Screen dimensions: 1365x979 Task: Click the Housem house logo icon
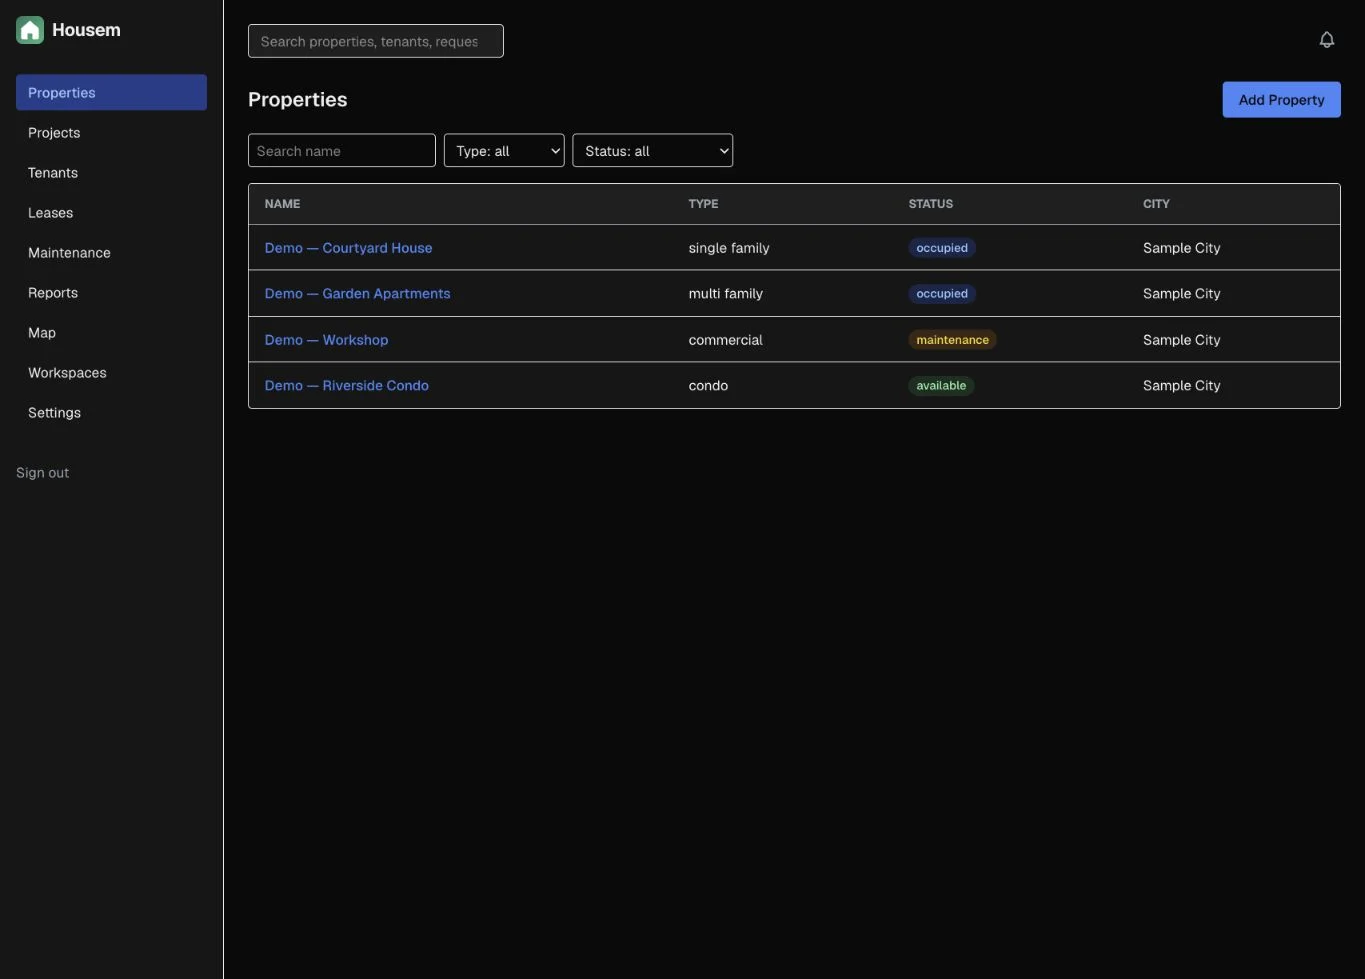[30, 30]
